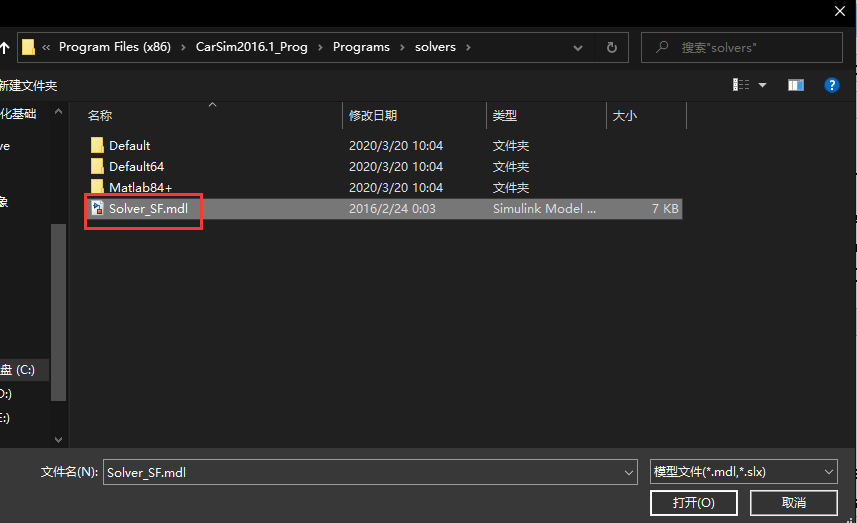Click the solvers breadcrumb
This screenshot has width=857, height=523.
[x=435, y=47]
